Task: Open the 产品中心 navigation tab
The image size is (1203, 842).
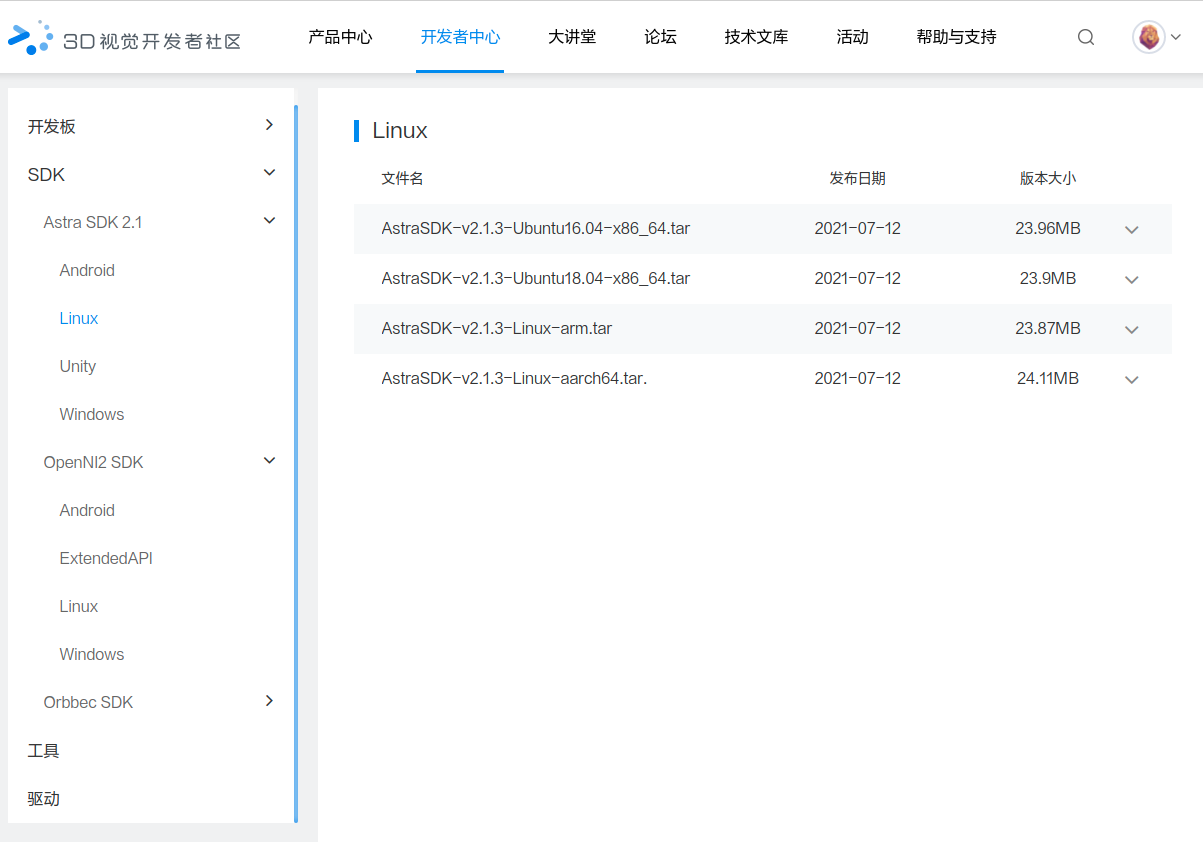Action: tap(340, 37)
